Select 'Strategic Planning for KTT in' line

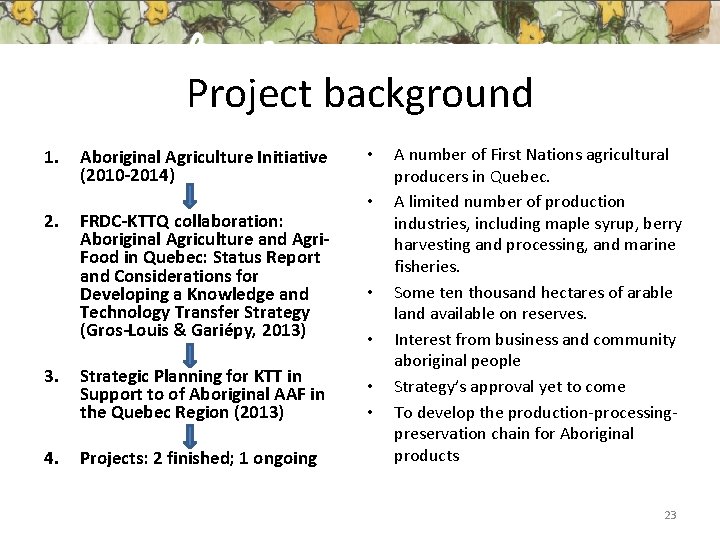click(191, 376)
